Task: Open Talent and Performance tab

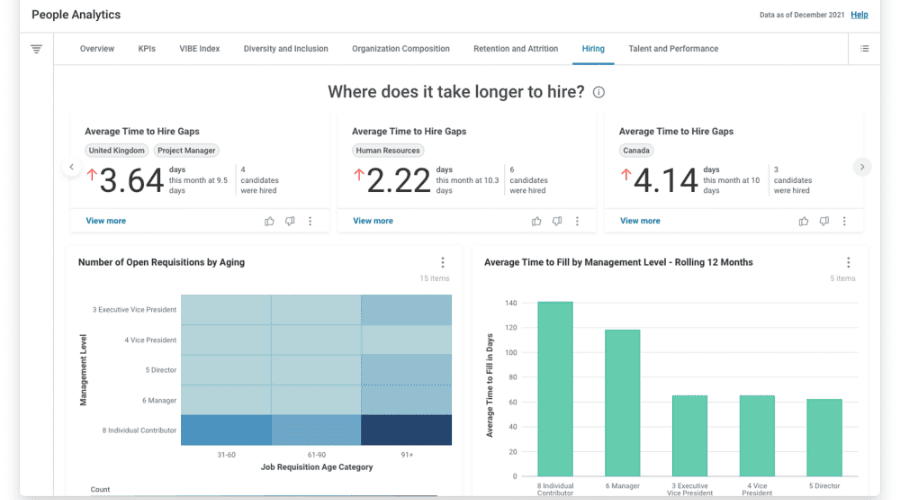Action: 673,49
